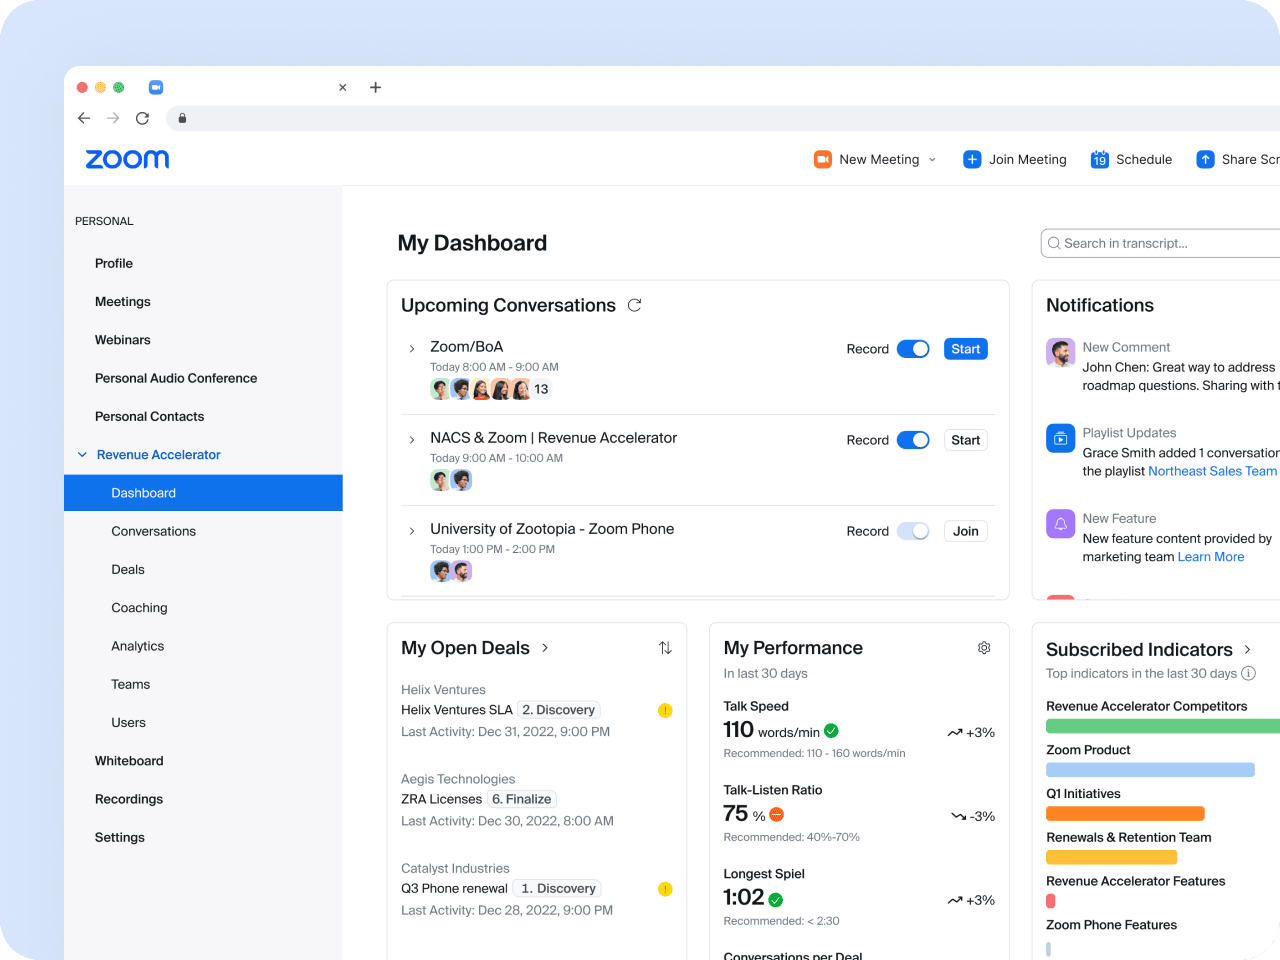
Task: Click the Schedule button
Action: click(x=1131, y=159)
